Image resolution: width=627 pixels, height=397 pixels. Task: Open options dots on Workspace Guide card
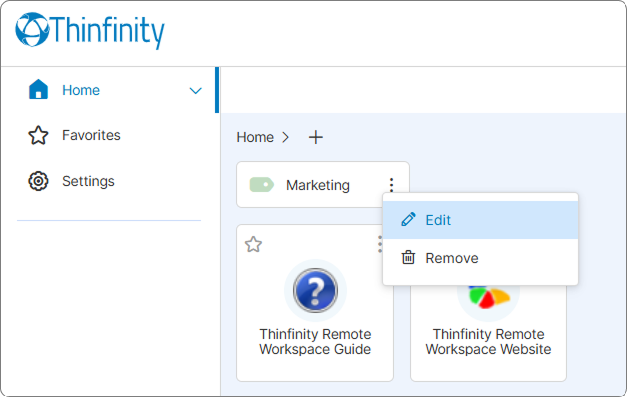point(379,244)
